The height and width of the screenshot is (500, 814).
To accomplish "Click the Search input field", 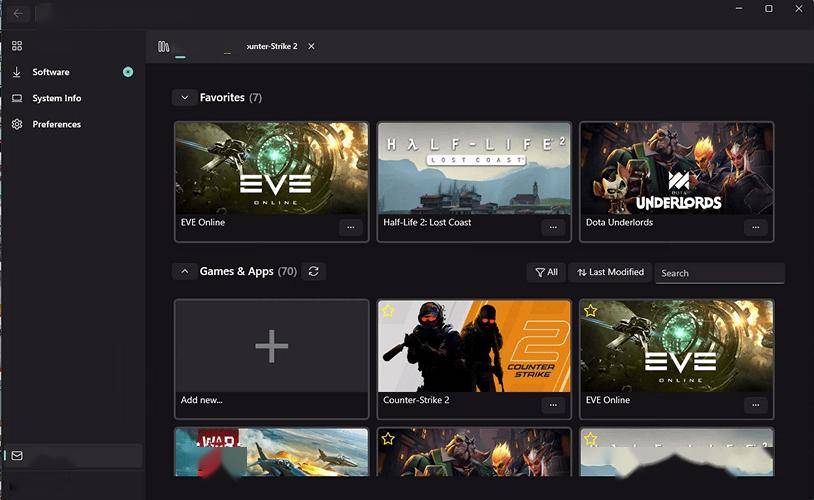I will tap(719, 273).
